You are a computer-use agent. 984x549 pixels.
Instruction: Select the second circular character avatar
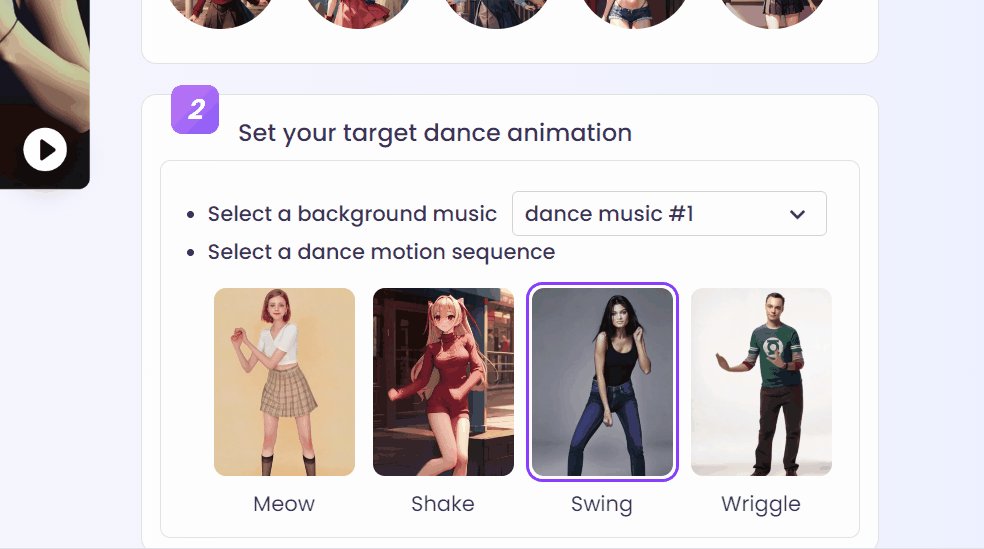(x=357, y=12)
